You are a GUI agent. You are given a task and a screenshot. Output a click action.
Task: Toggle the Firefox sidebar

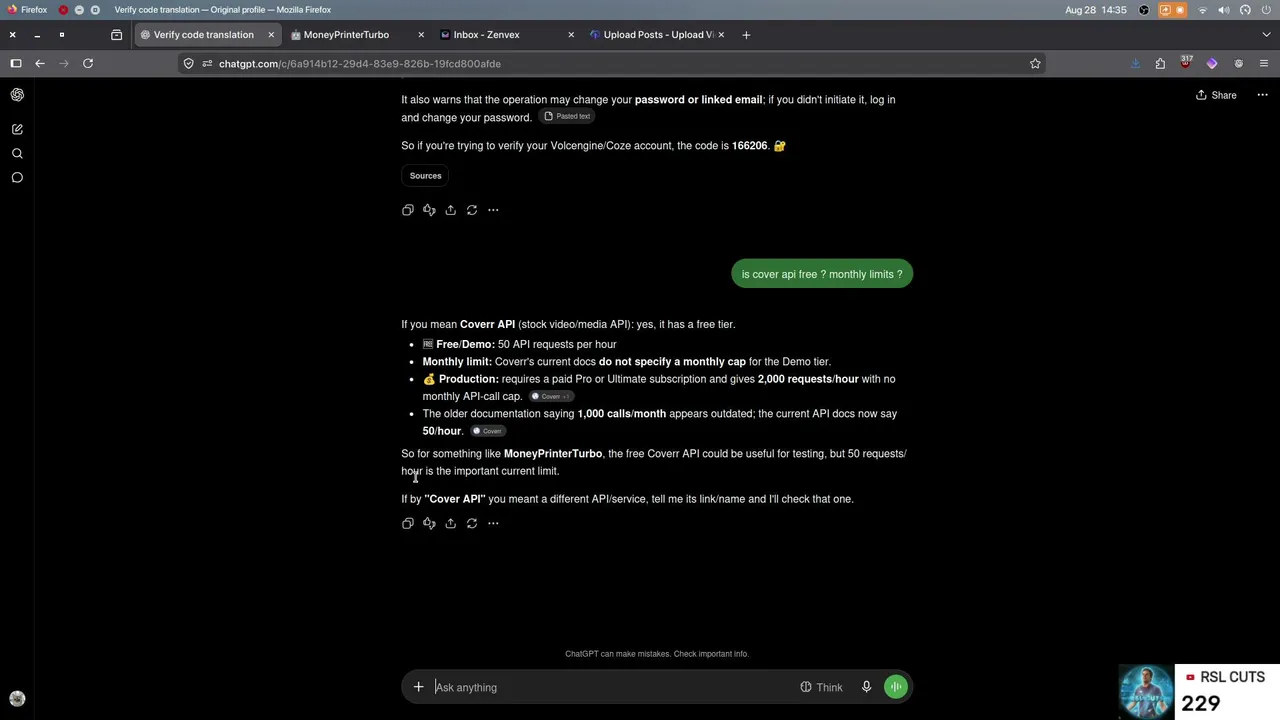[x=16, y=64]
